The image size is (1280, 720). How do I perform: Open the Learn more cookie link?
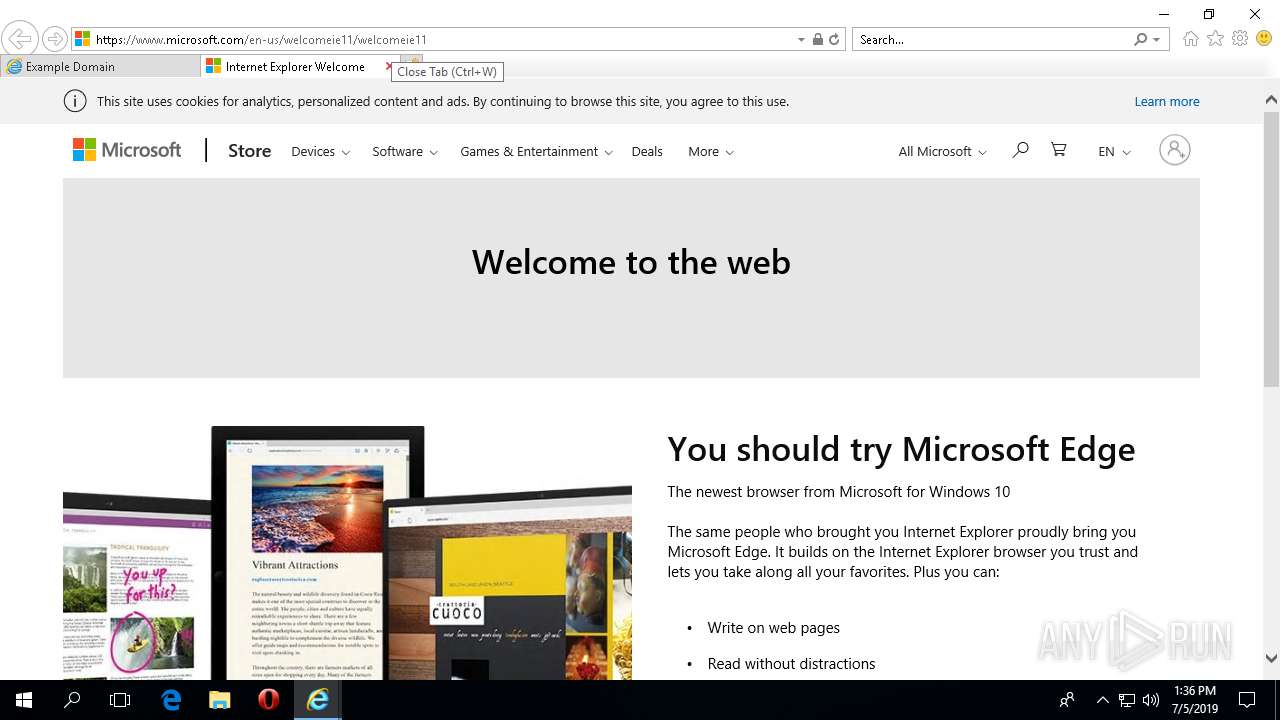click(1166, 101)
